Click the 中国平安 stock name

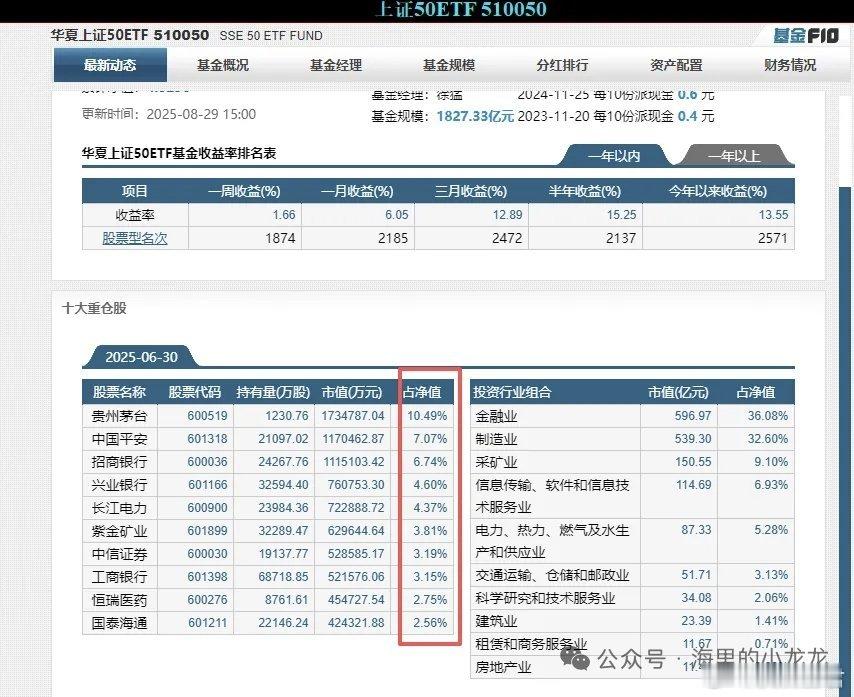pyautogui.click(x=119, y=439)
